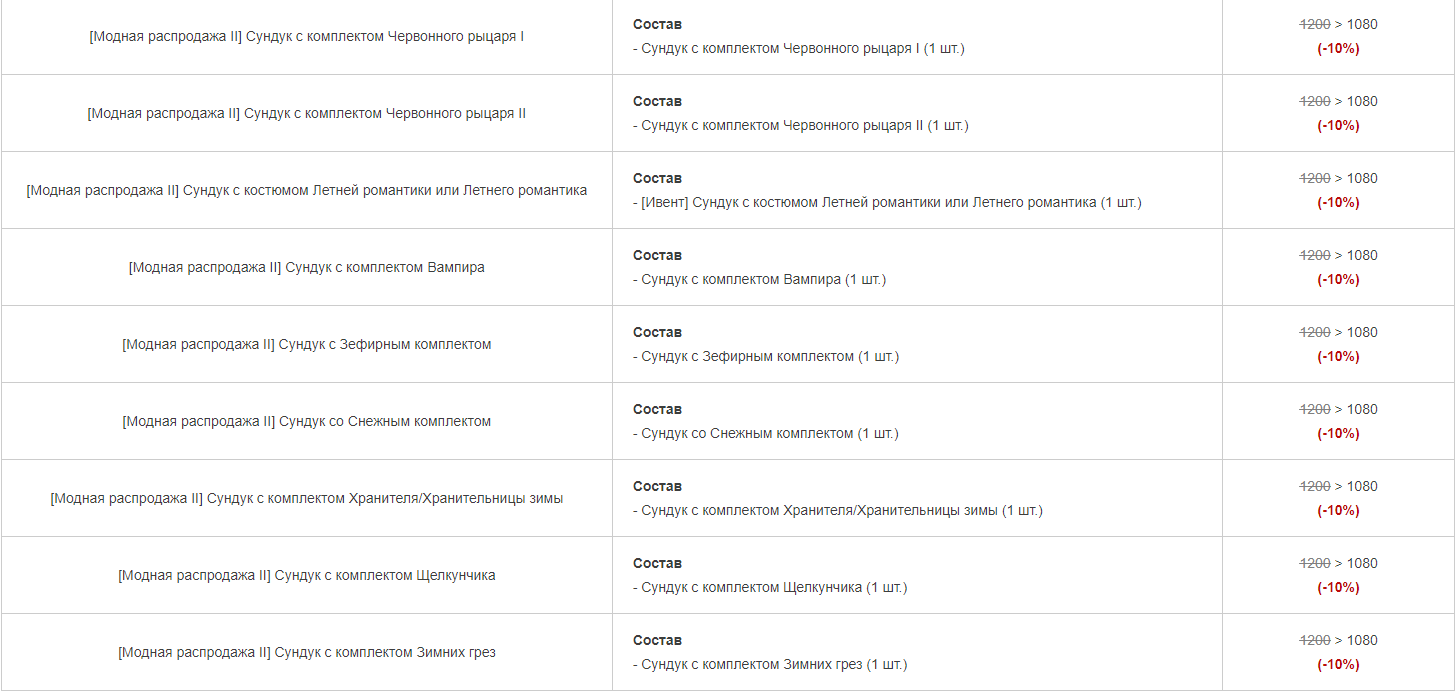The width and height of the screenshot is (1456, 692).
Task: Click the [Ивент] Летней романтики contents line
Action: tap(887, 202)
